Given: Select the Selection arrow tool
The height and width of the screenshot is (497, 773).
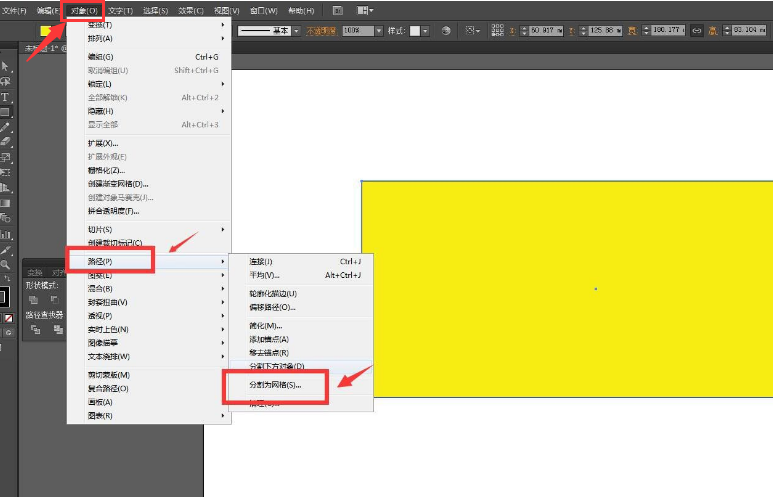Looking at the screenshot, I should coord(6,66).
